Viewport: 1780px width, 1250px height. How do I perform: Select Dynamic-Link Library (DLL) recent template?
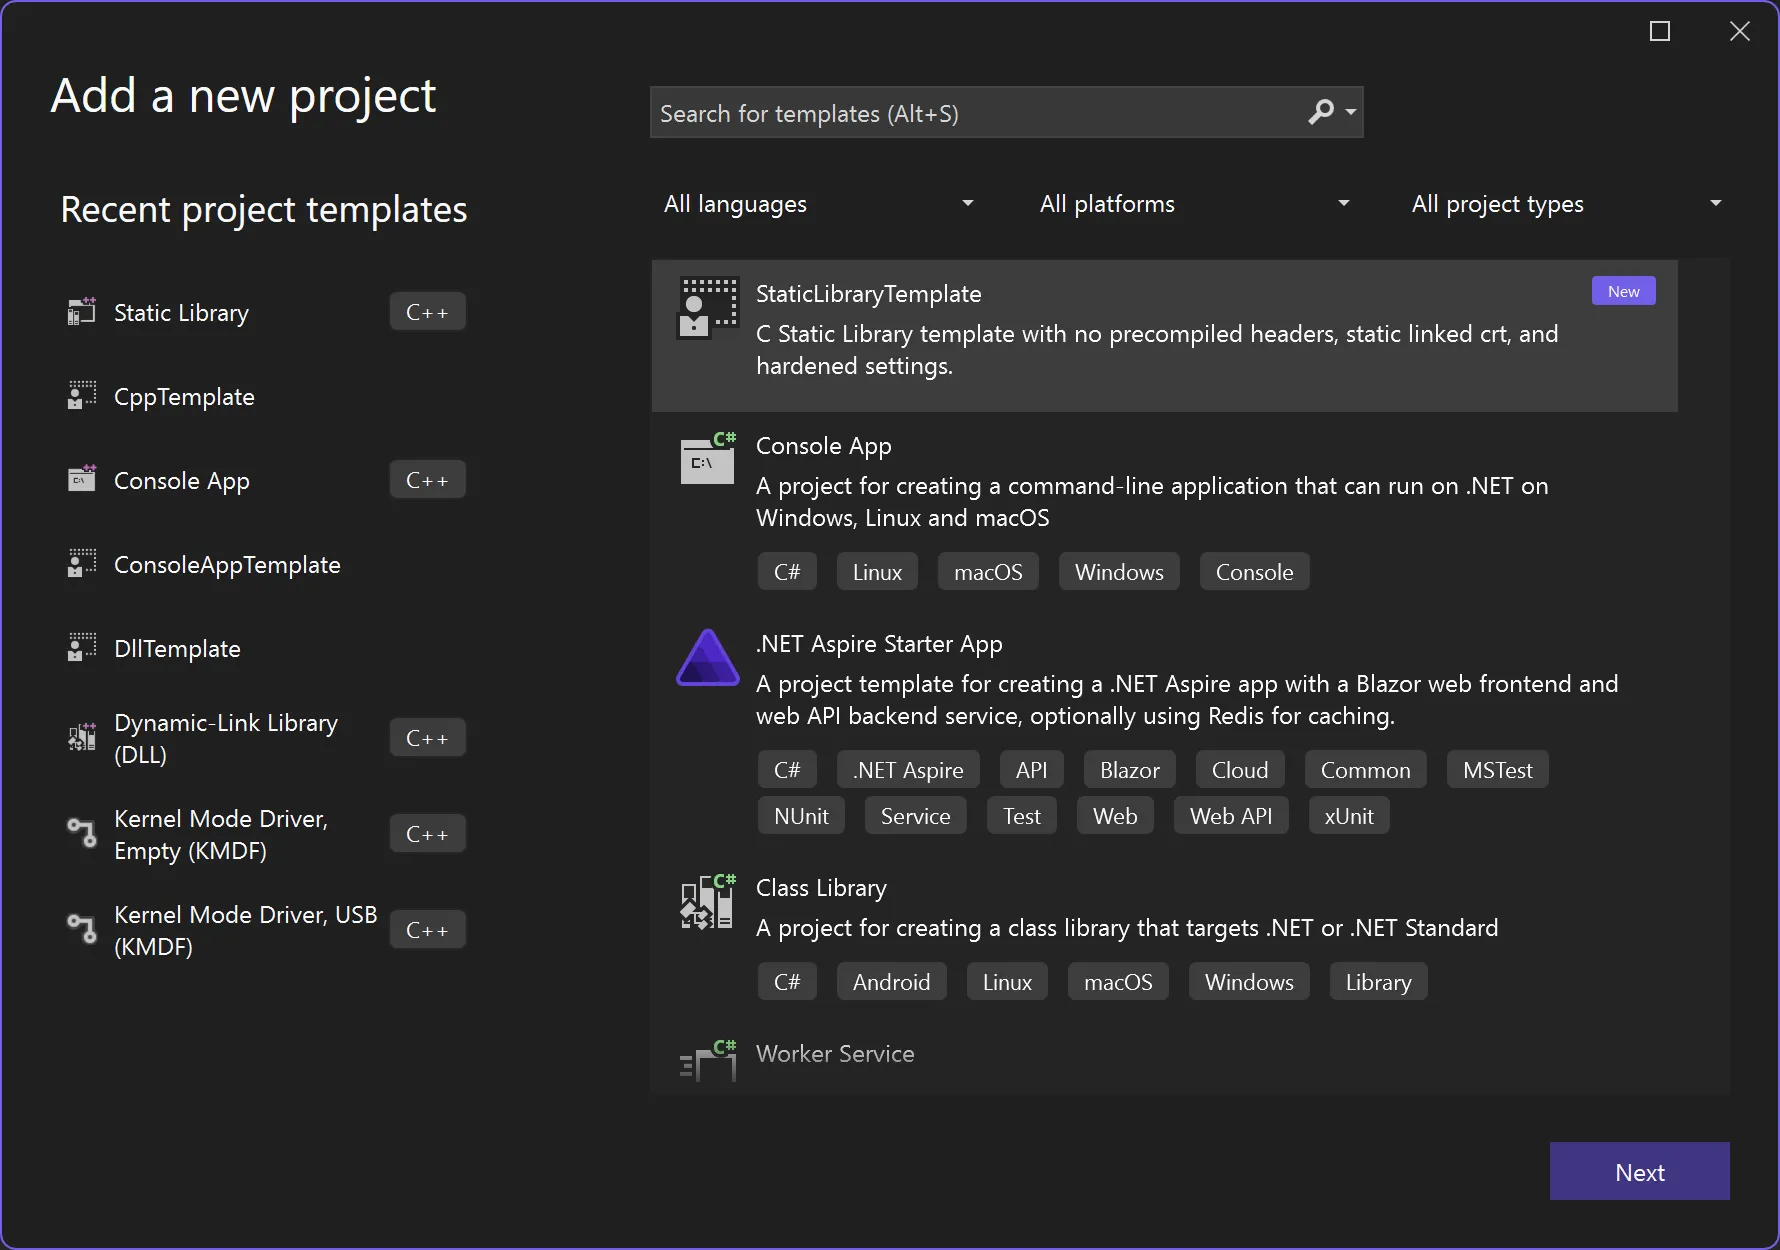coord(226,738)
